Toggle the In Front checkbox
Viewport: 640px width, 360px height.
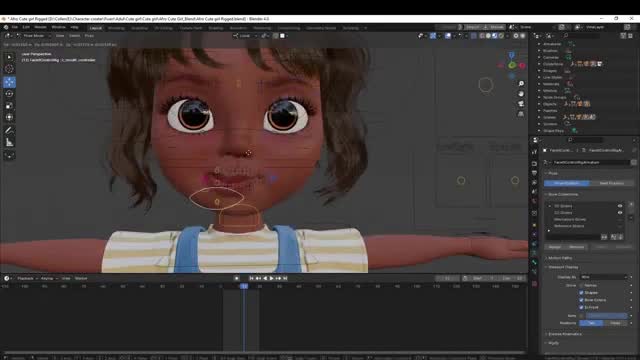[581, 307]
